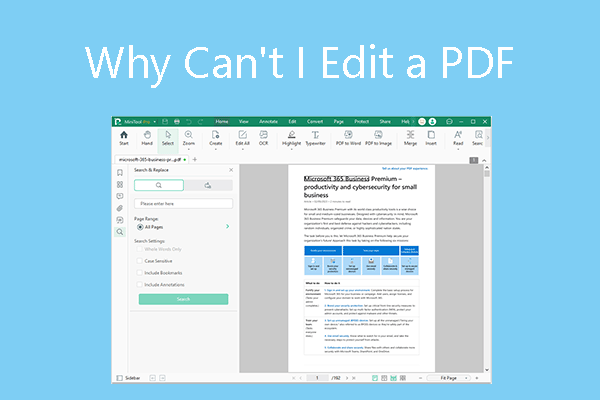Click the Save icon in title bar
The width and height of the screenshot is (600, 400).
pos(165,121)
